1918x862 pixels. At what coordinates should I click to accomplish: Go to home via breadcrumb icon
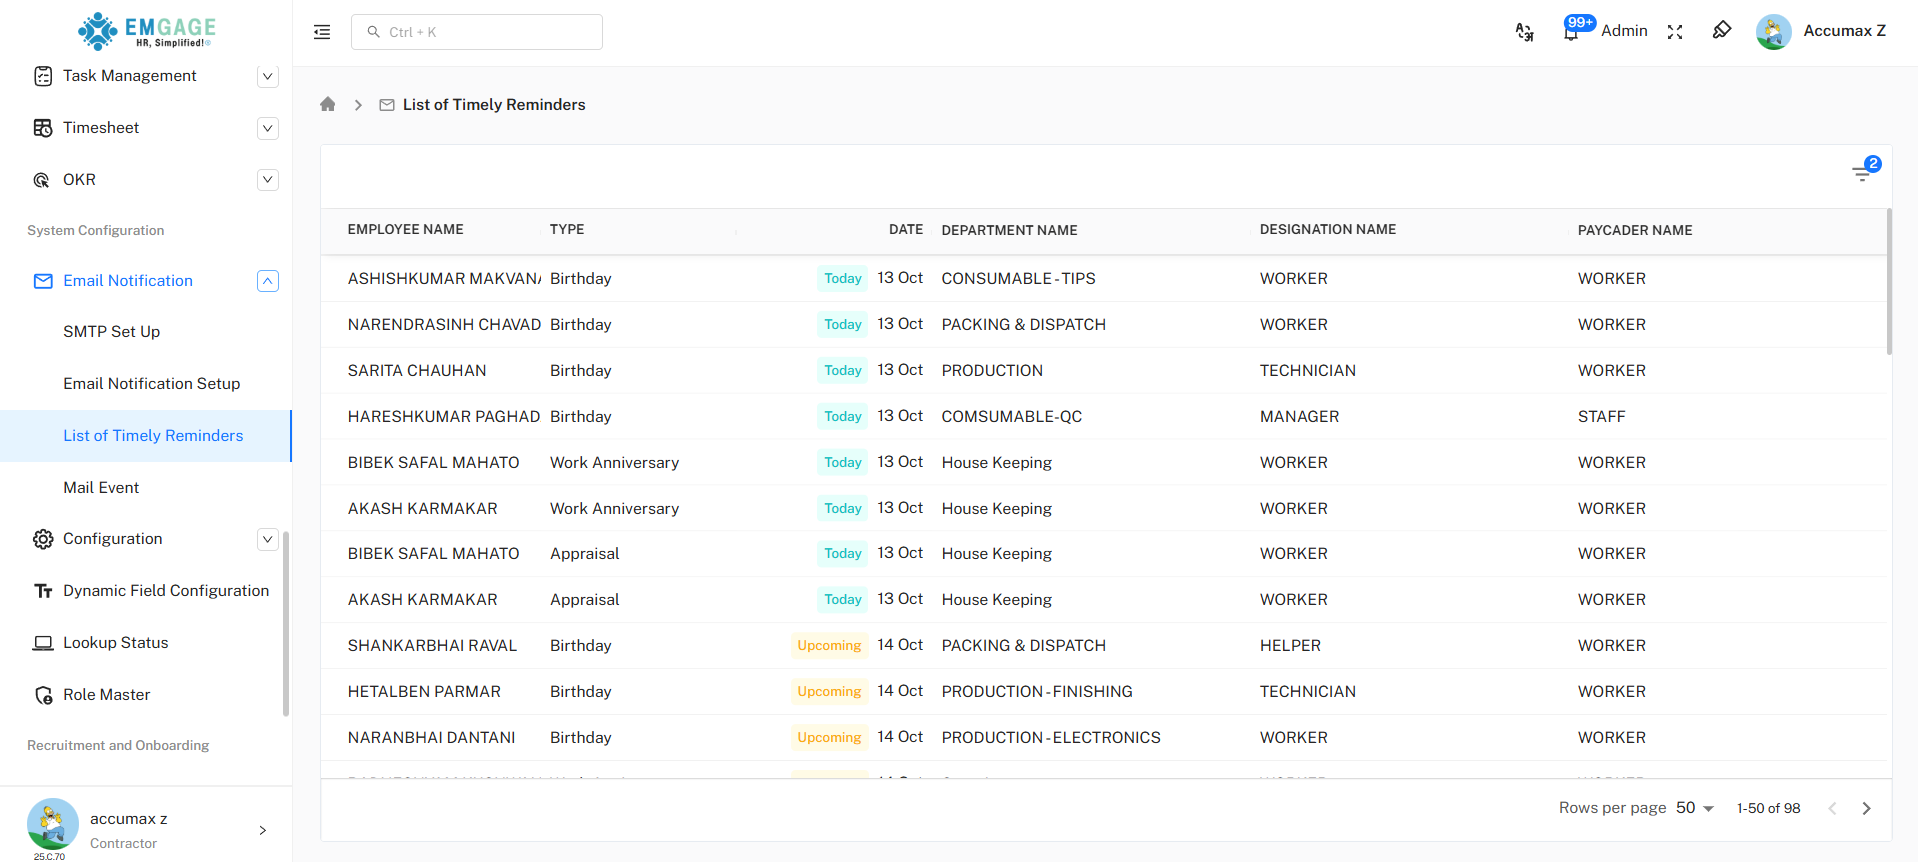pyautogui.click(x=327, y=105)
